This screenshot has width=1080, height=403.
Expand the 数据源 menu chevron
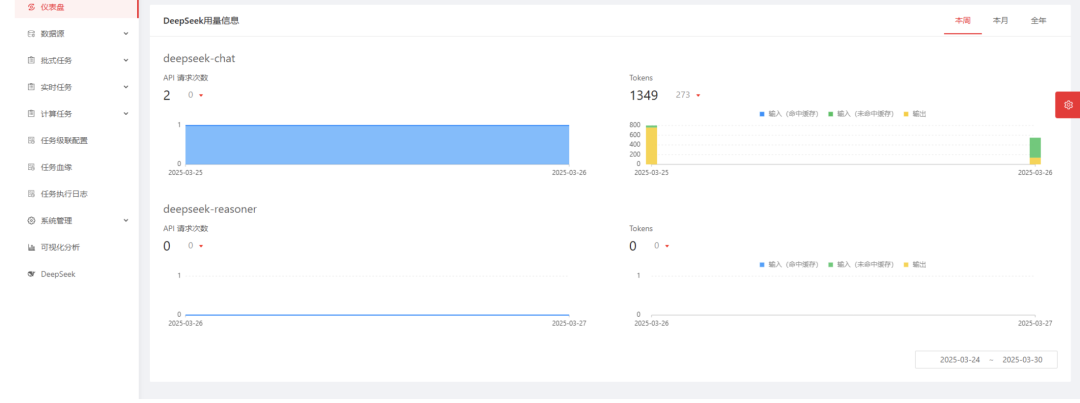[126, 33]
